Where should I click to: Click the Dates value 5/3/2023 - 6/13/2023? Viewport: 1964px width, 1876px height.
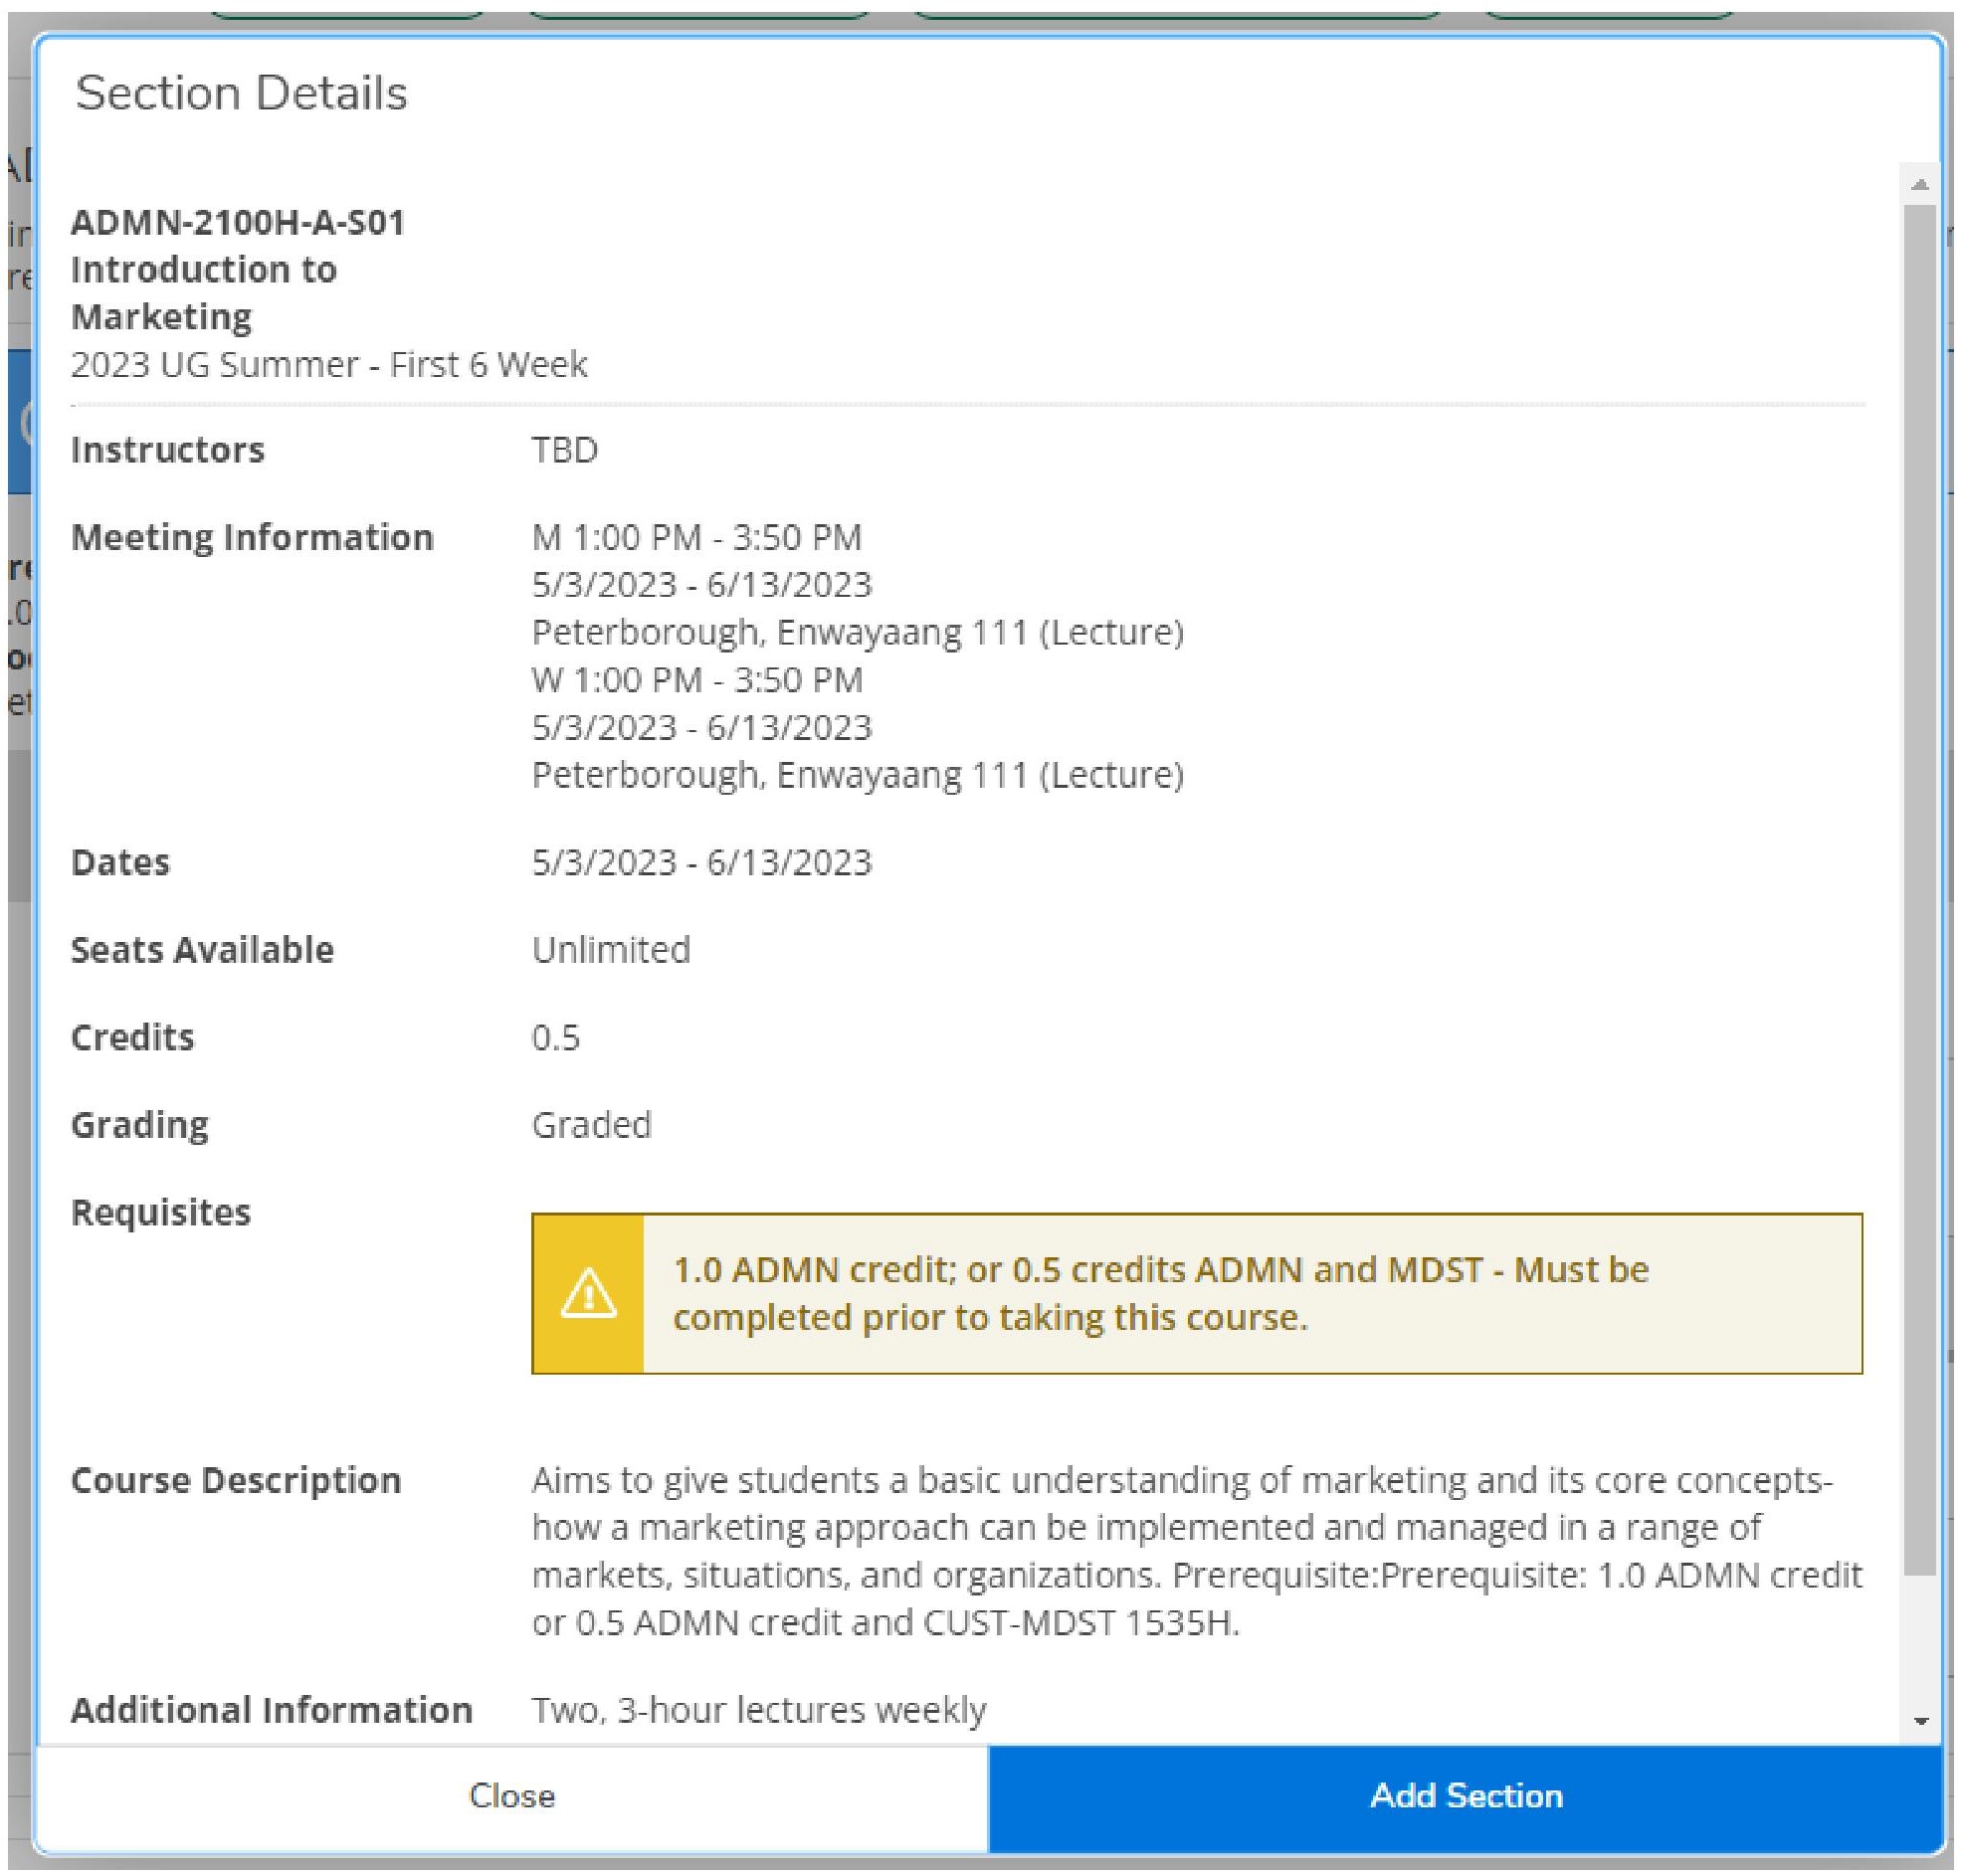pos(703,862)
